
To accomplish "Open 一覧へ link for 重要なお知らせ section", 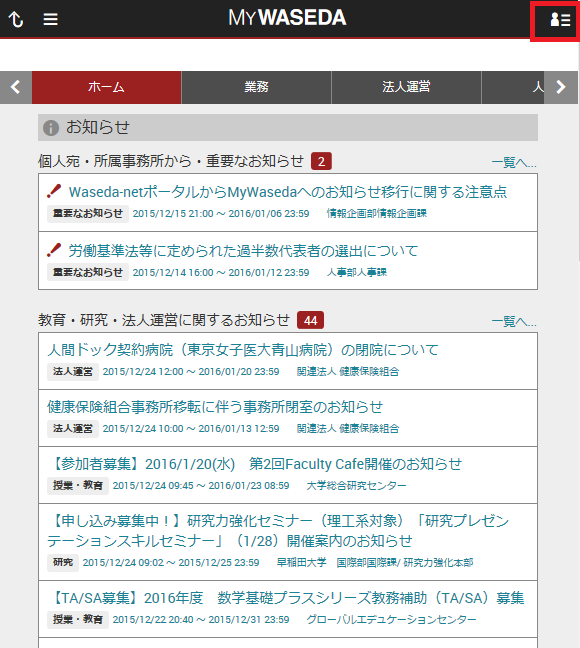I will (x=514, y=162).
